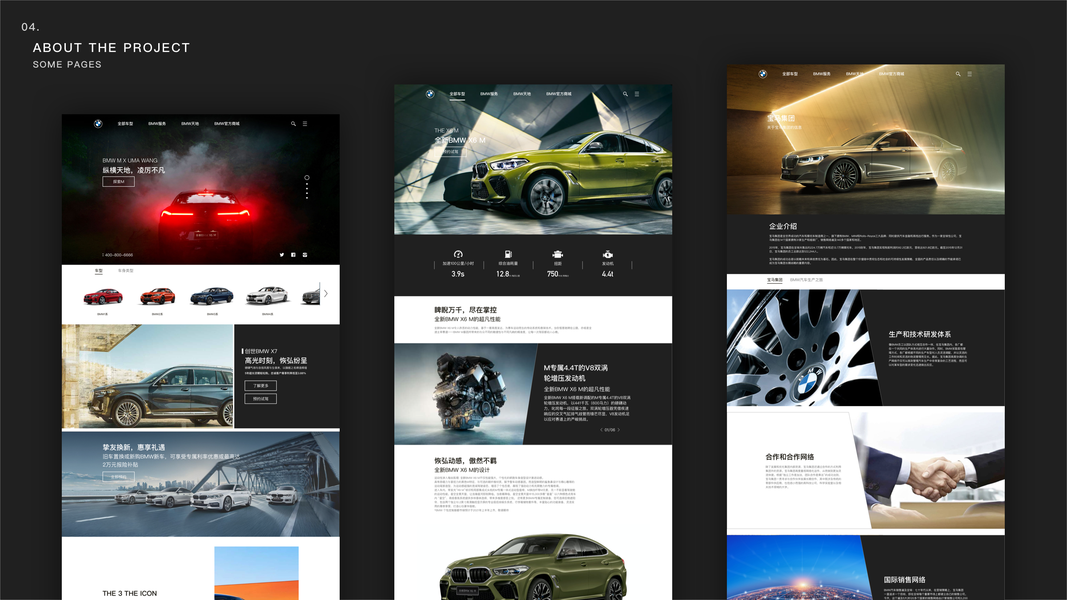The height and width of the screenshot is (600, 1067).
Task: Click 睥睨万千，尽在掌控 heading
Action: (x=465, y=310)
